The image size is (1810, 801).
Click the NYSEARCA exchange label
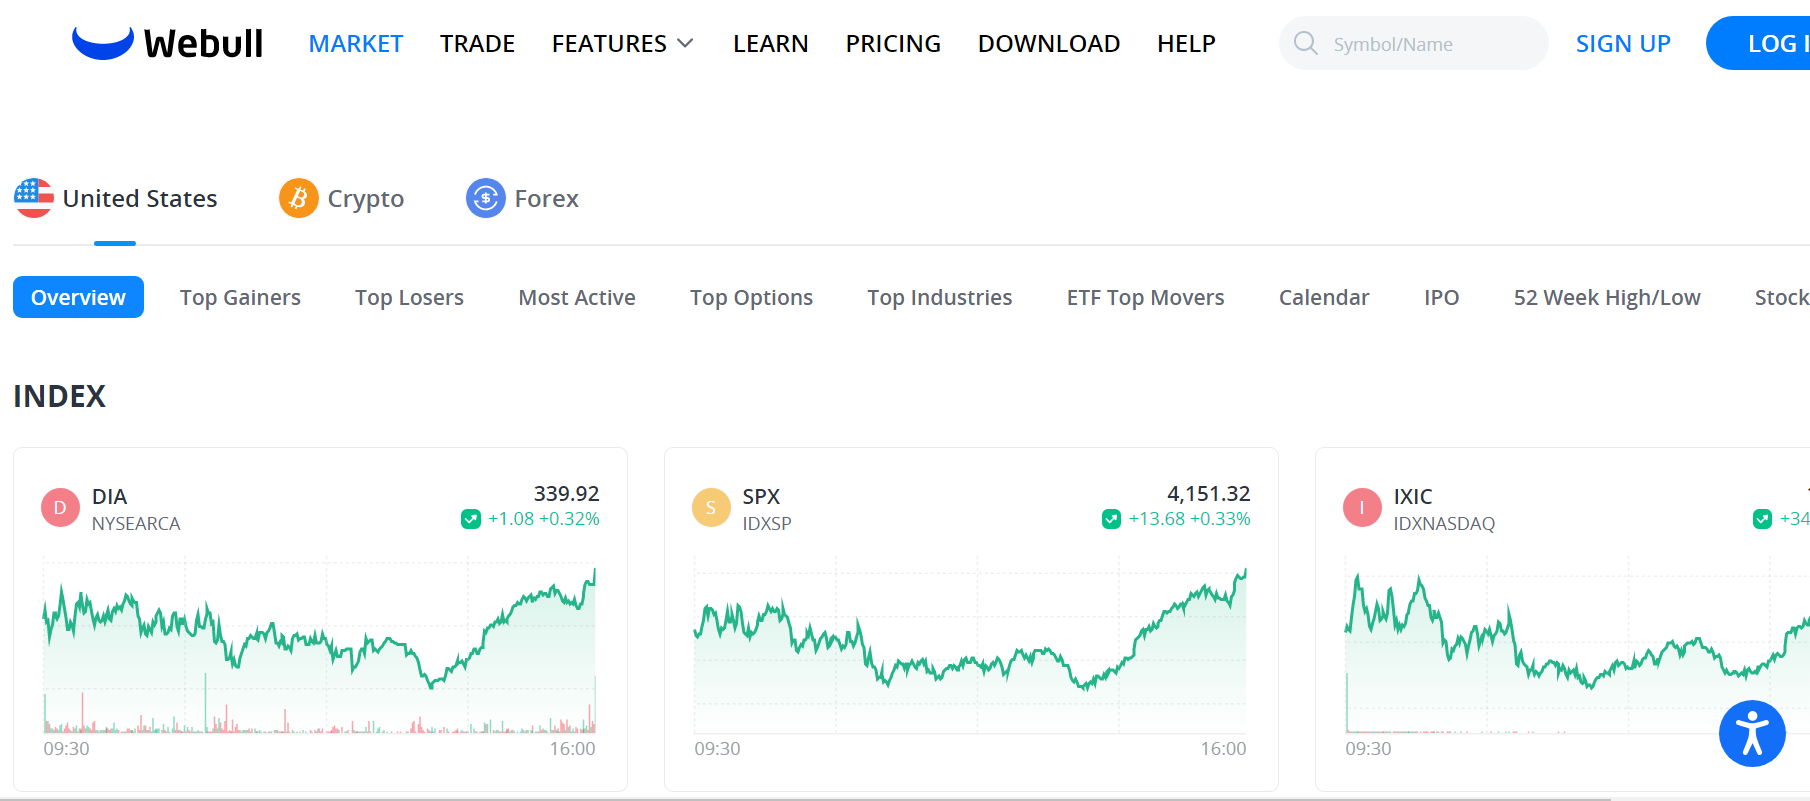tap(136, 523)
